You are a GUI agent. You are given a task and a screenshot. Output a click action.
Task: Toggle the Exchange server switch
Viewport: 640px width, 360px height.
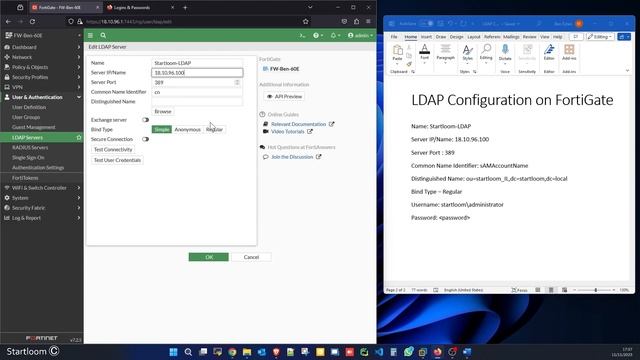point(145,120)
